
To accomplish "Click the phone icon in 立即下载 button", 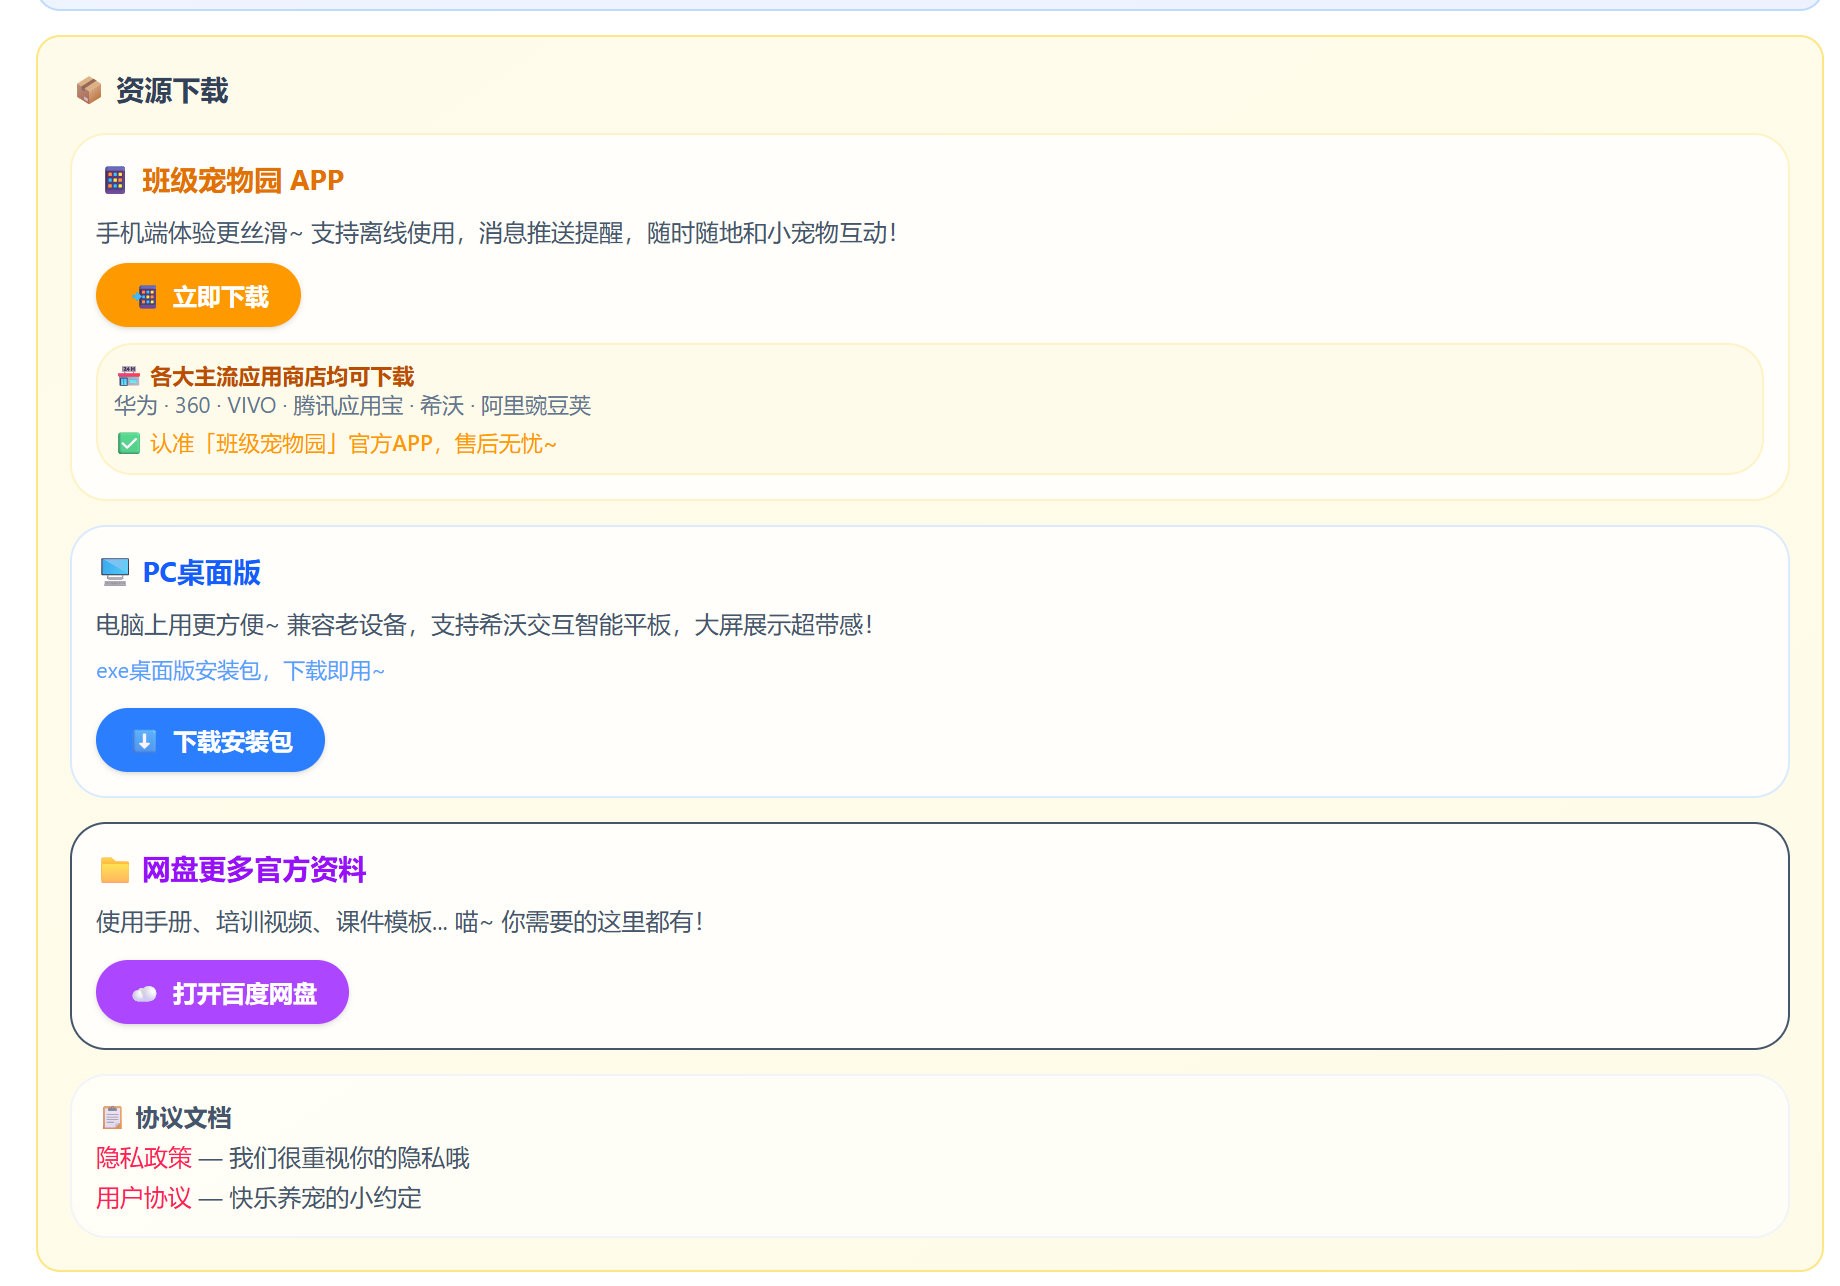I will pyautogui.click(x=145, y=296).
